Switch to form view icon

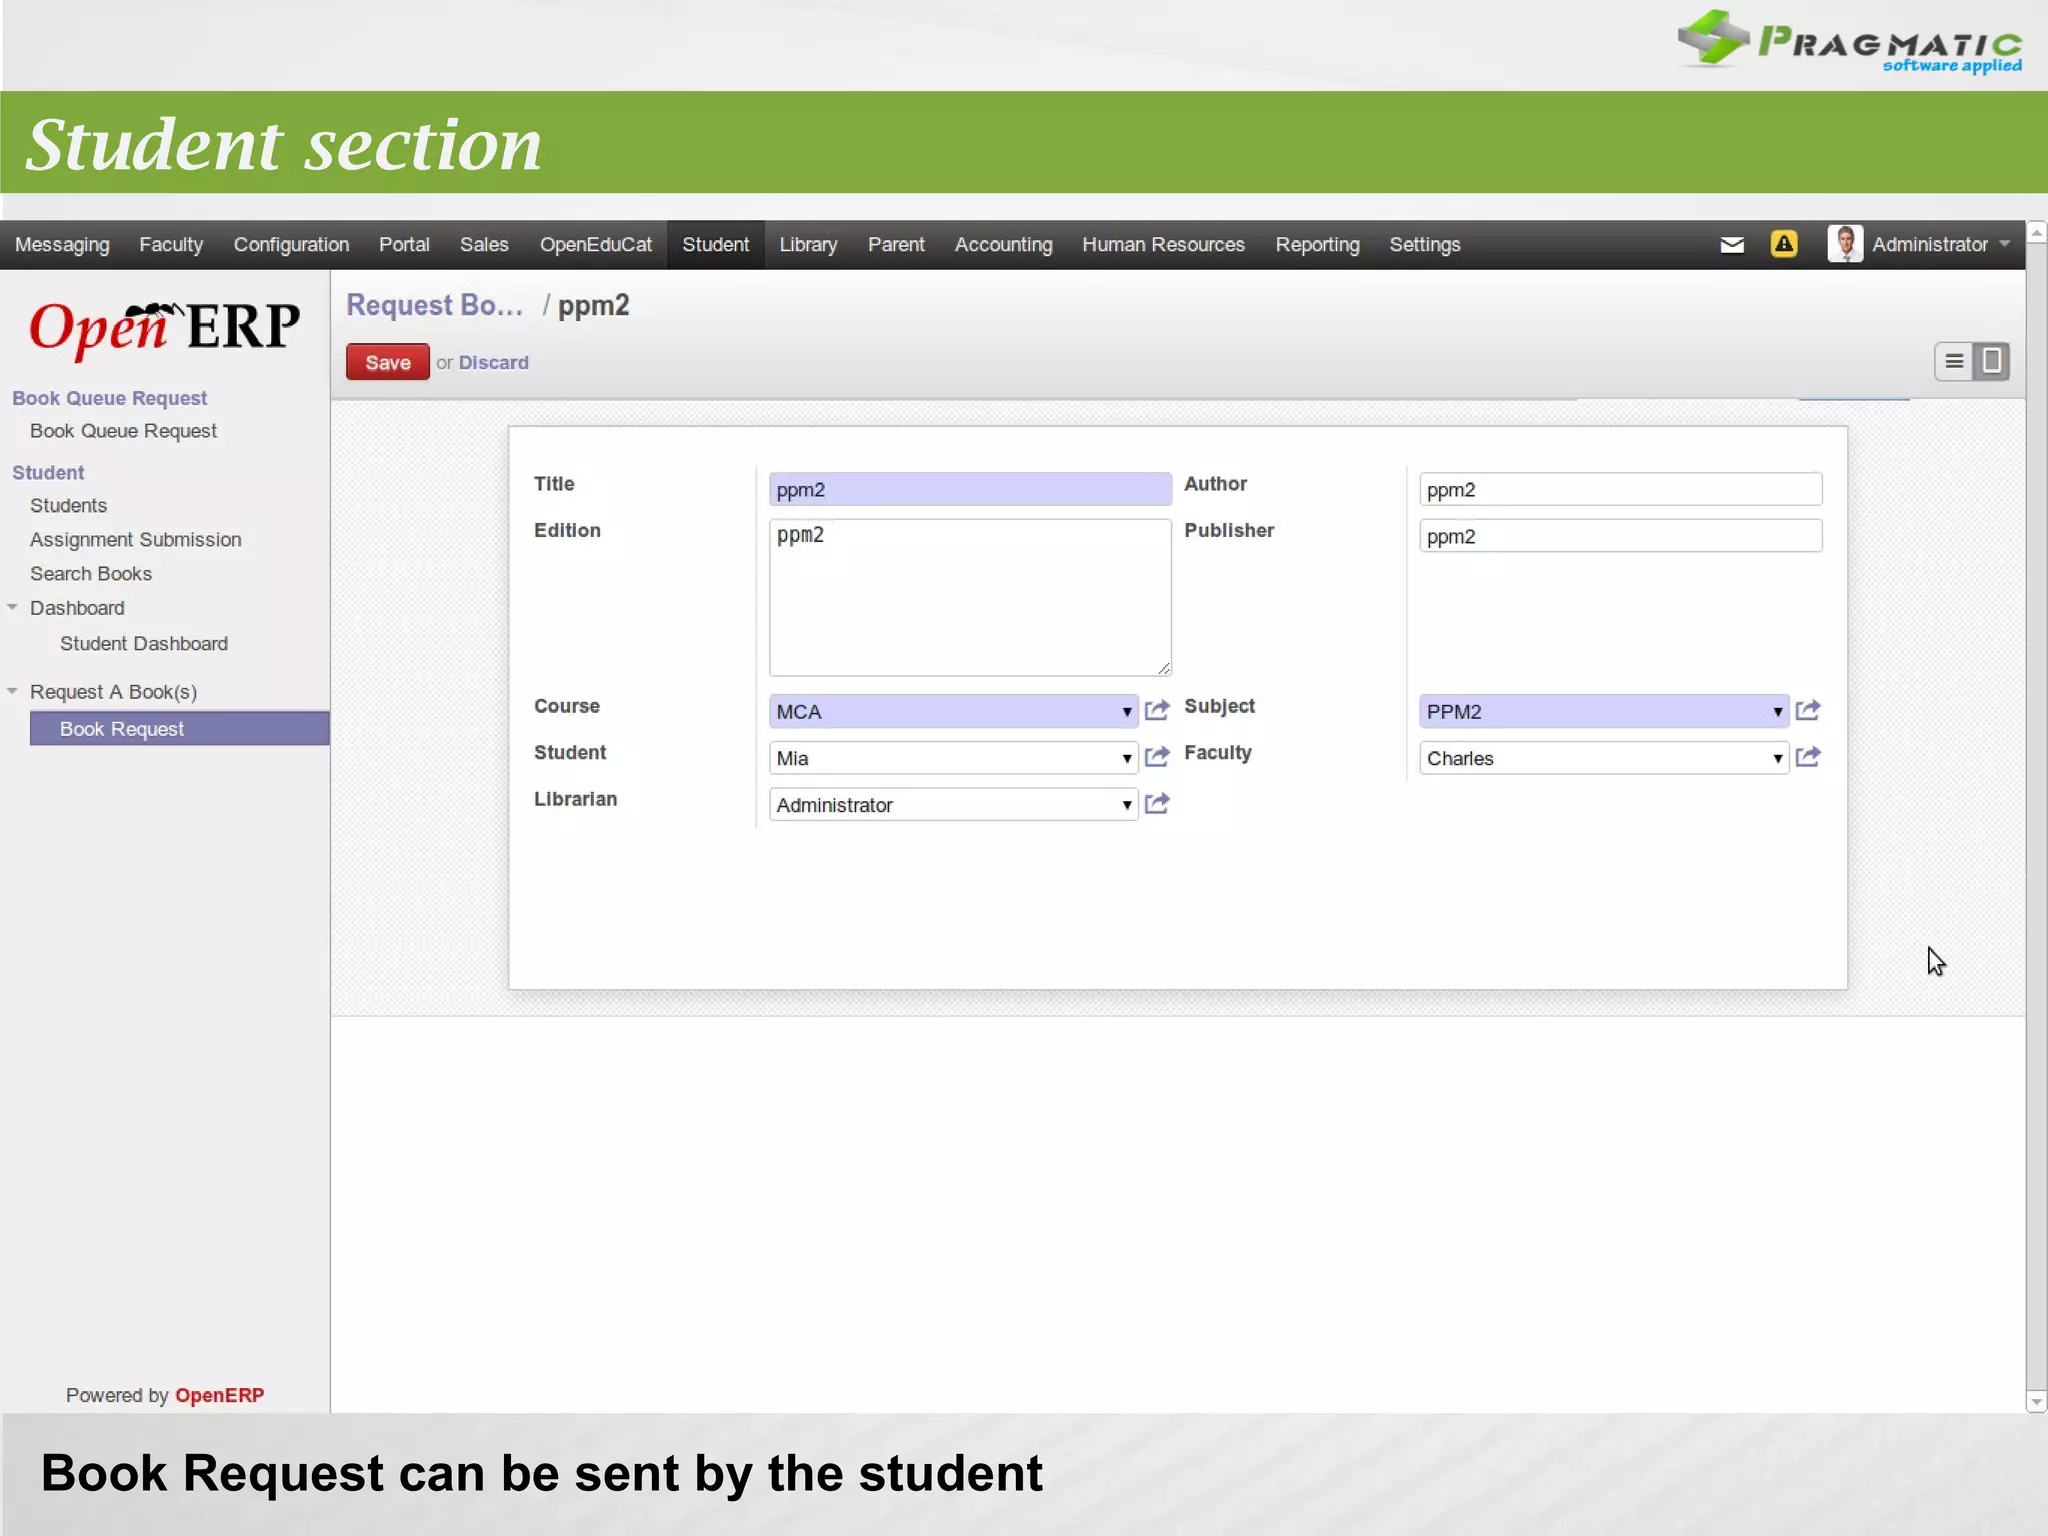pos(1991,362)
